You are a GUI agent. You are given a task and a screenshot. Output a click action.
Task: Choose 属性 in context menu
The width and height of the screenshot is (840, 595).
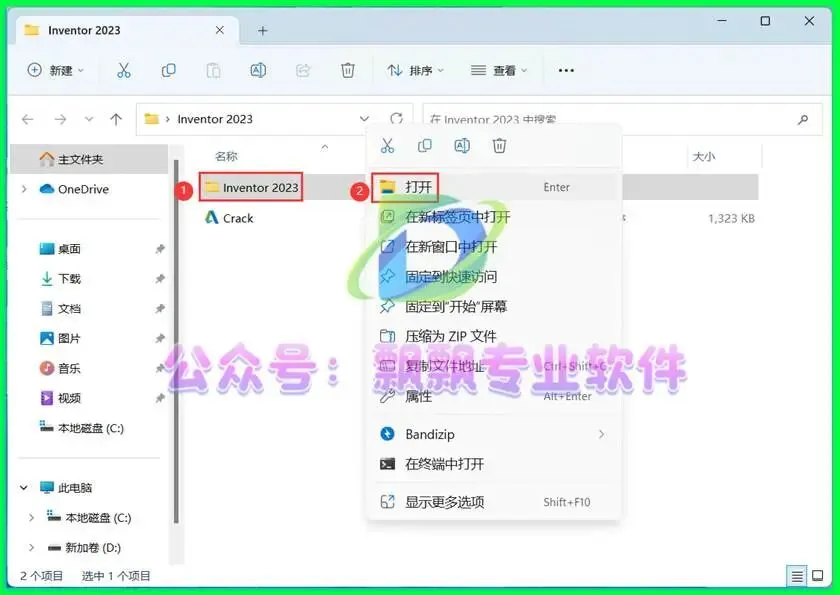(493, 396)
